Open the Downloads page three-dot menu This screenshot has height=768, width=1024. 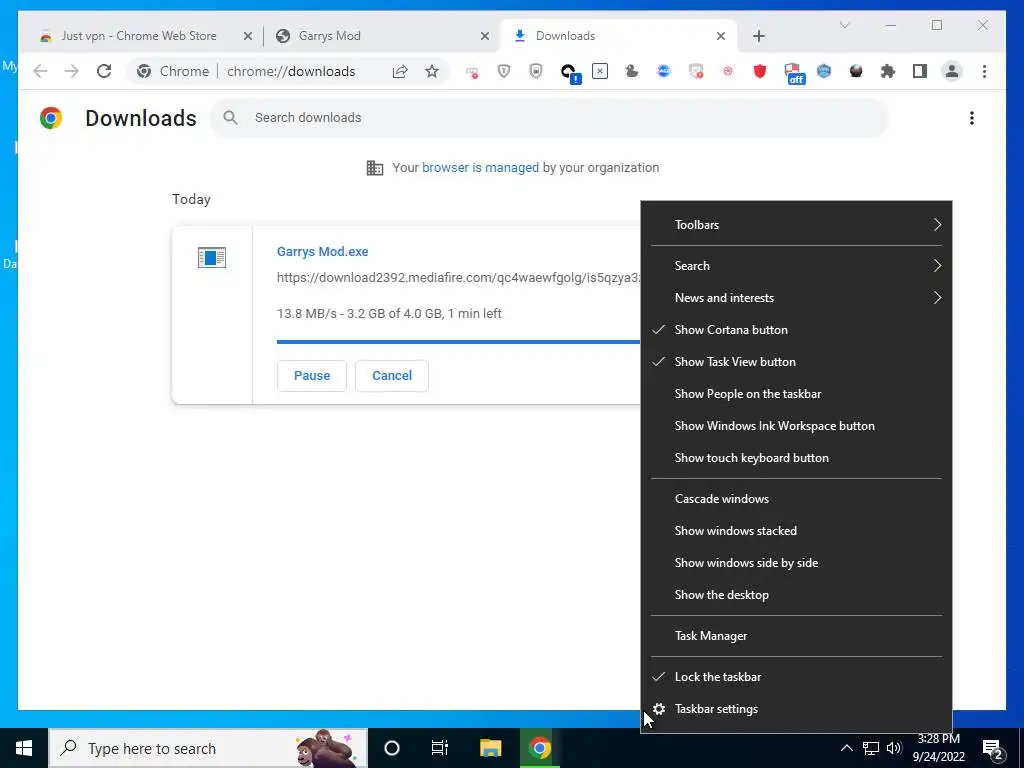(x=972, y=118)
